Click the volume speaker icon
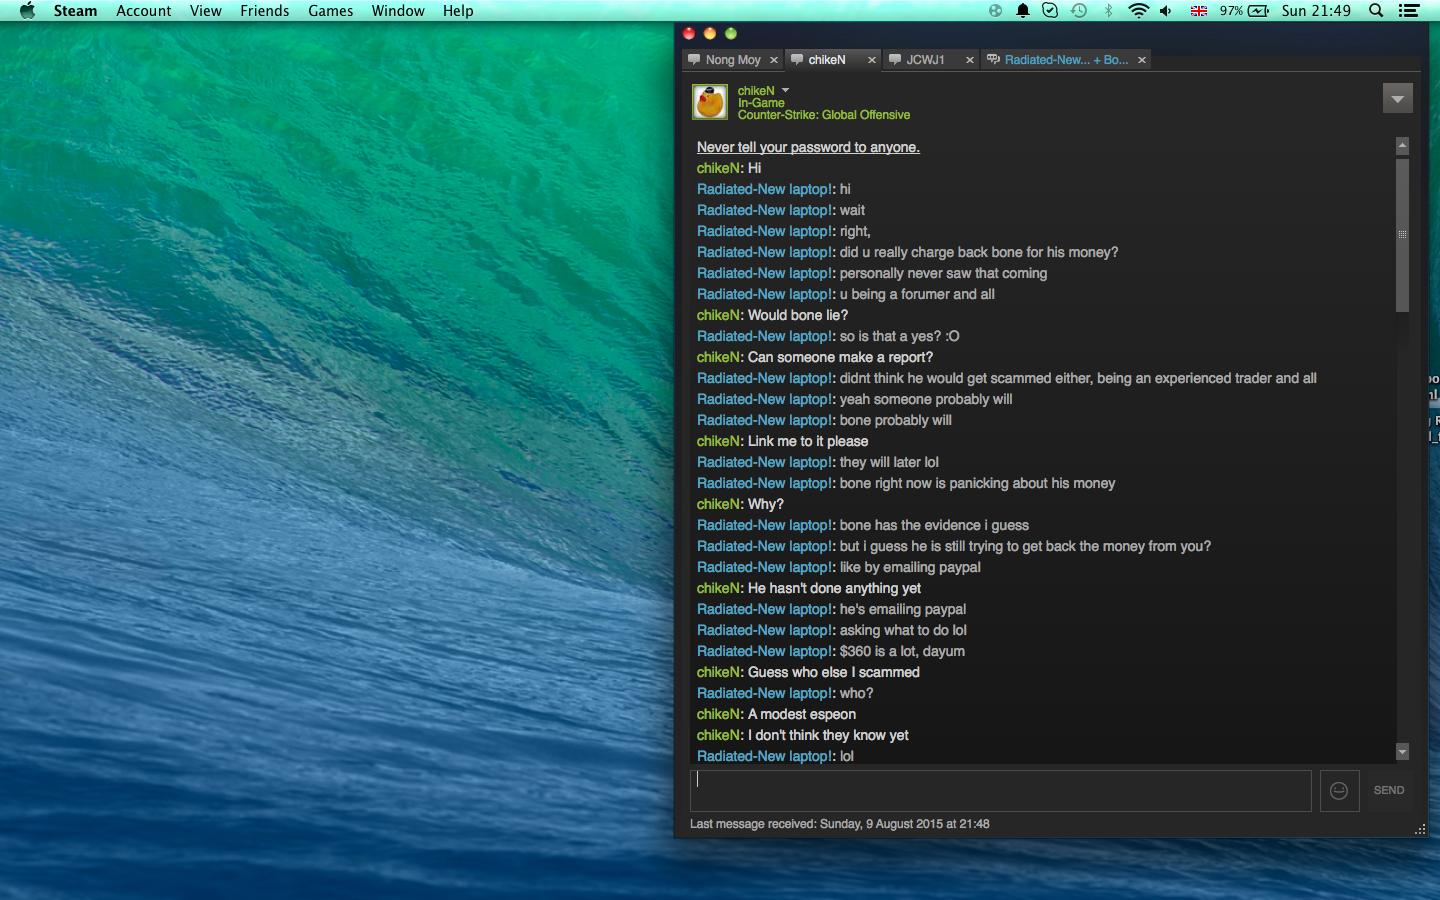This screenshot has width=1440, height=900. [1166, 11]
